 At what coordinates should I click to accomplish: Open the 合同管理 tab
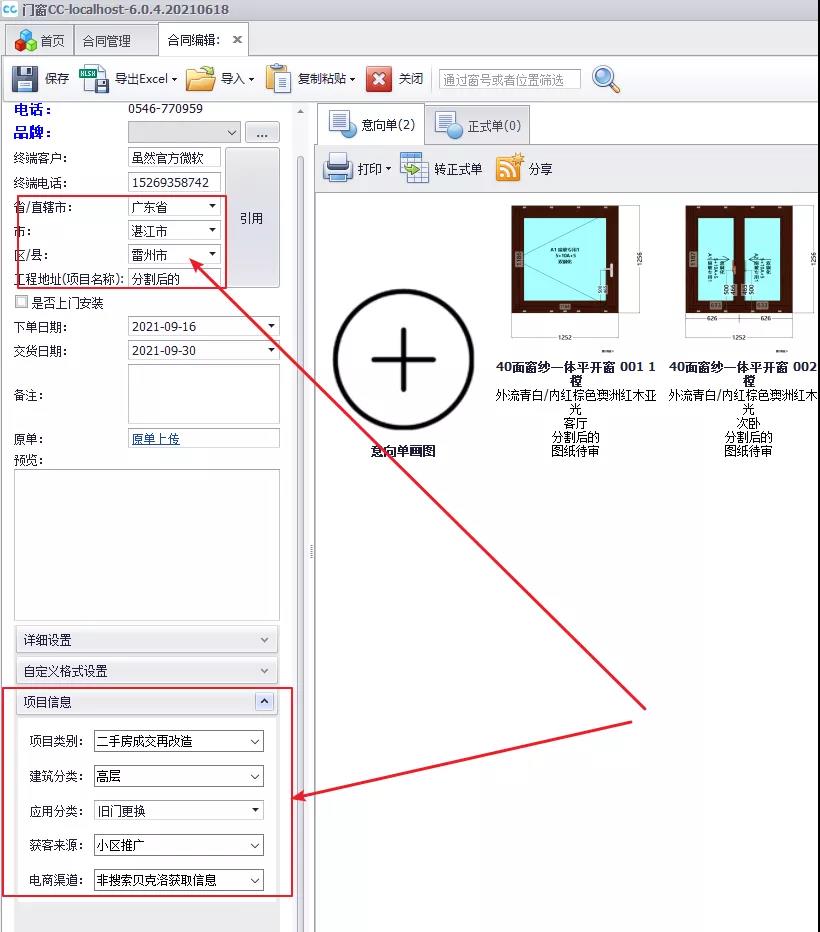click(106, 41)
